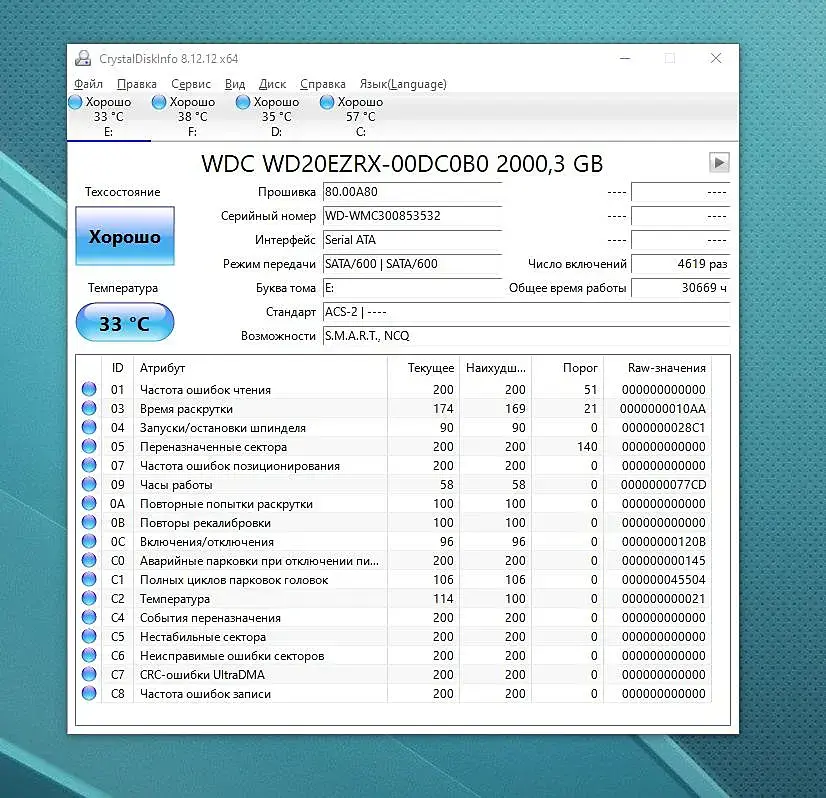Click the S.M.A.R.T., NCQ features field
This screenshot has height=798, width=826.
click(x=526, y=336)
